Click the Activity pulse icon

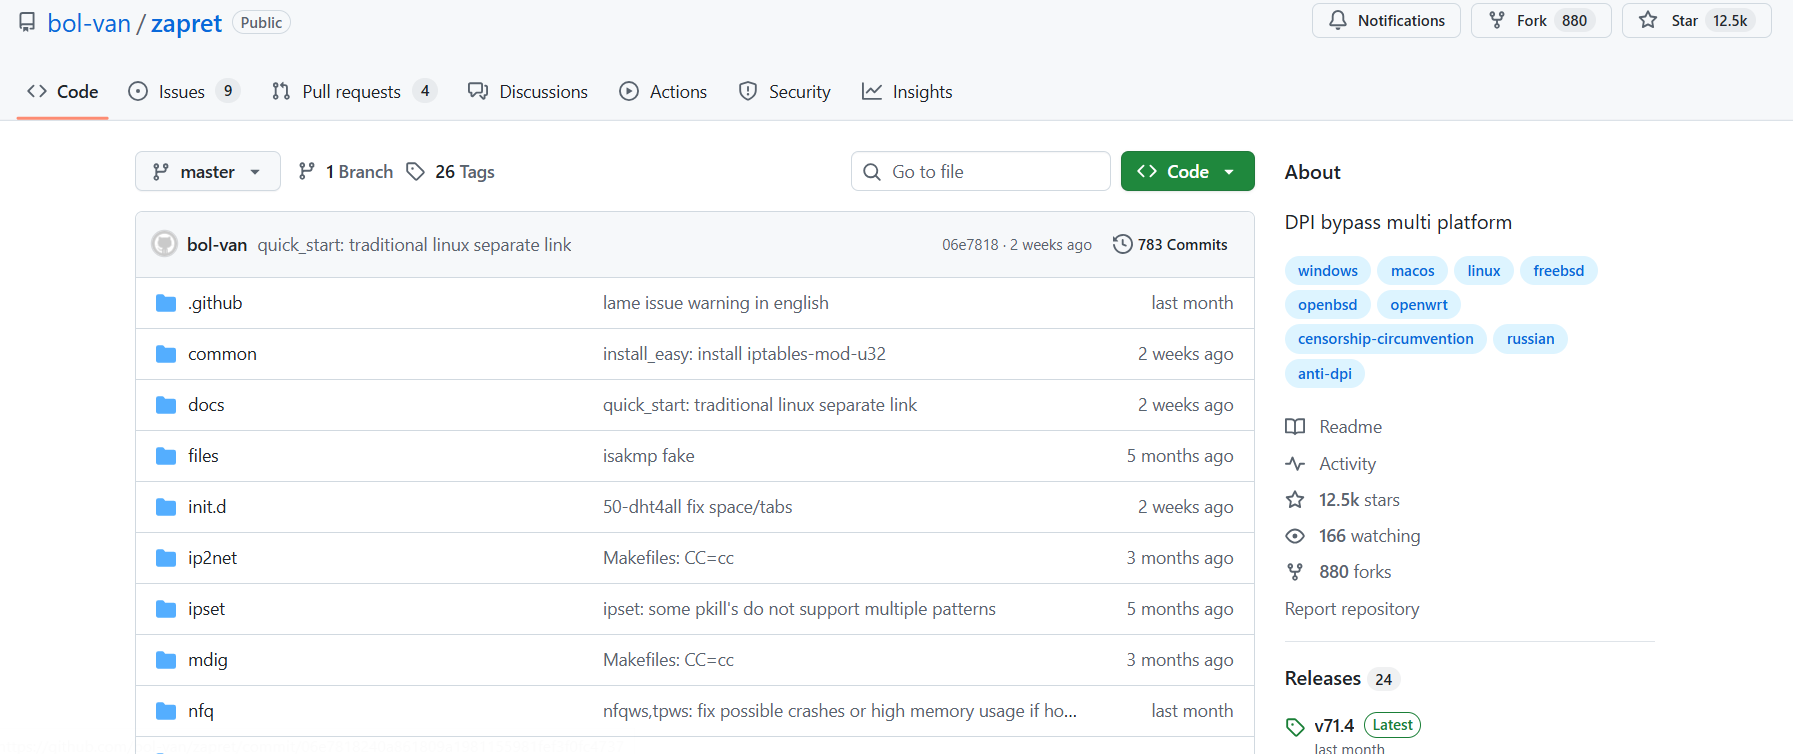1295,464
